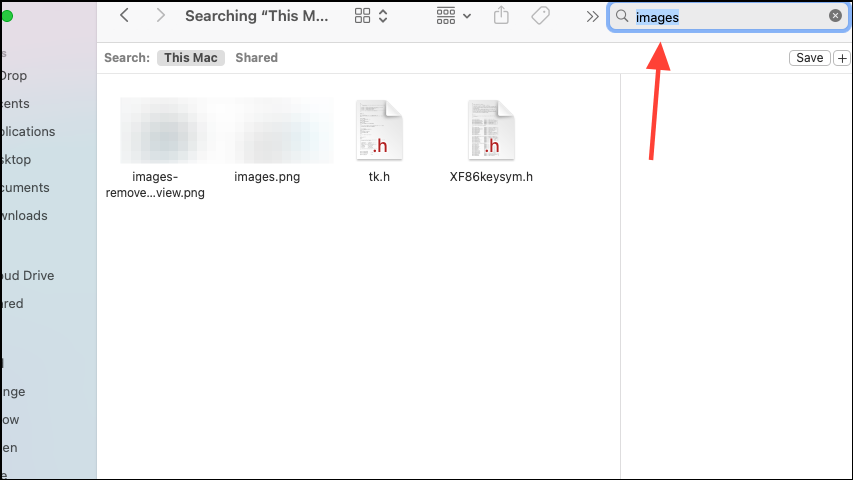Click inside the images search field
Image resolution: width=853 pixels, height=480 pixels.
tap(730, 17)
